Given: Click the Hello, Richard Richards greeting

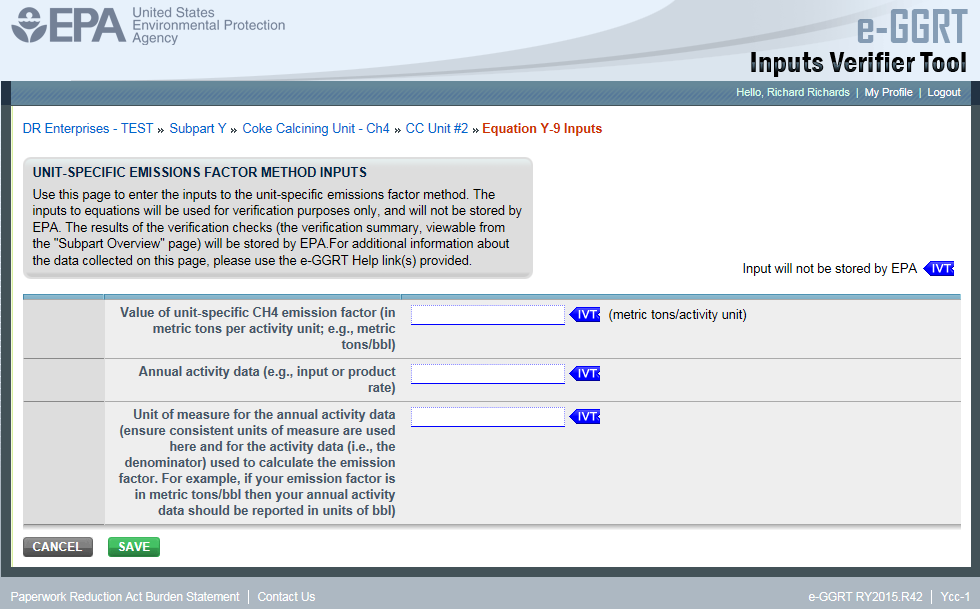Looking at the screenshot, I should pyautogui.click(x=792, y=93).
